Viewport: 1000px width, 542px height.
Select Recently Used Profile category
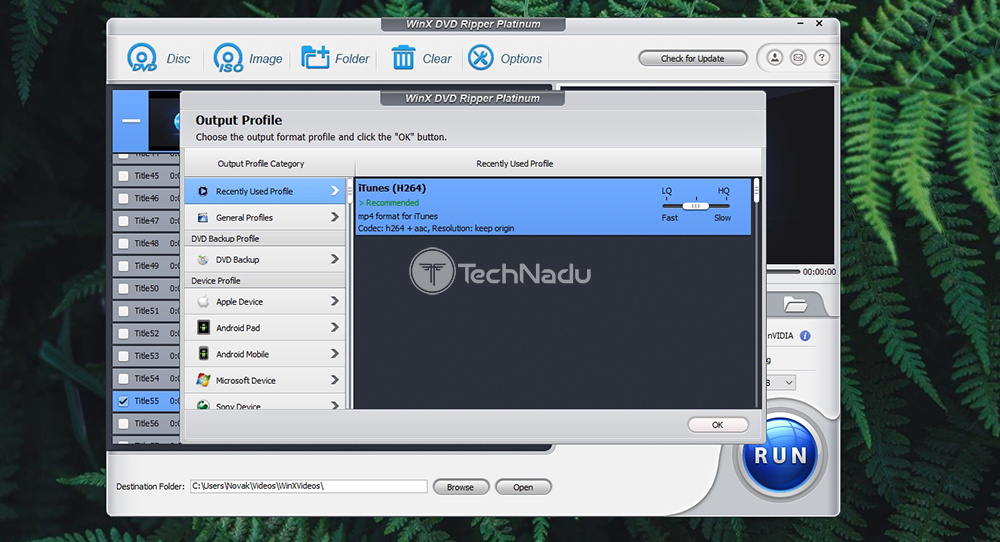[265, 191]
